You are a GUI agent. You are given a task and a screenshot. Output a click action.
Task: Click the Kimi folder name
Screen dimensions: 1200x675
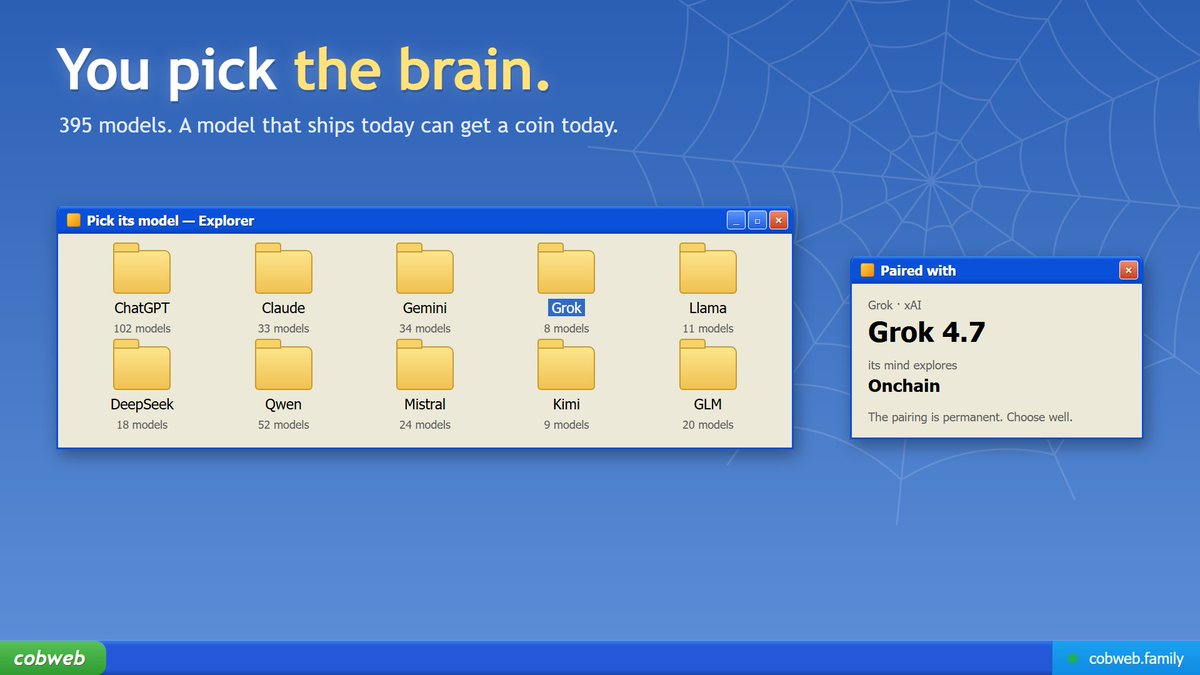[x=566, y=404]
